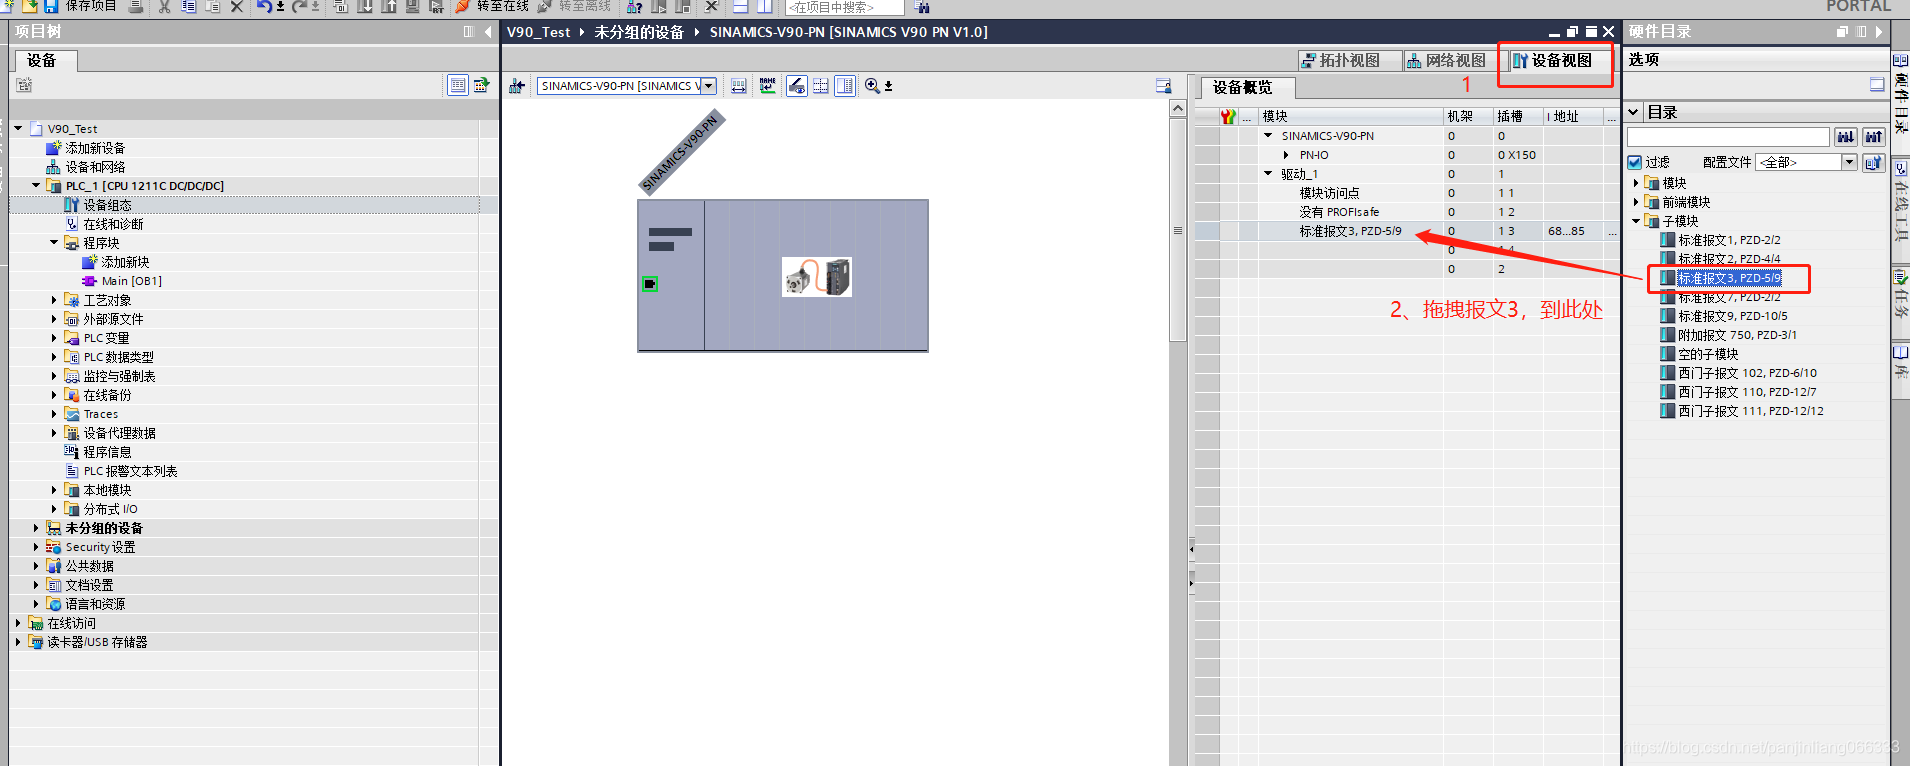Open the 配置文件 profile dropdown
Viewport: 1910px width, 766px height.
pyautogui.click(x=1849, y=162)
